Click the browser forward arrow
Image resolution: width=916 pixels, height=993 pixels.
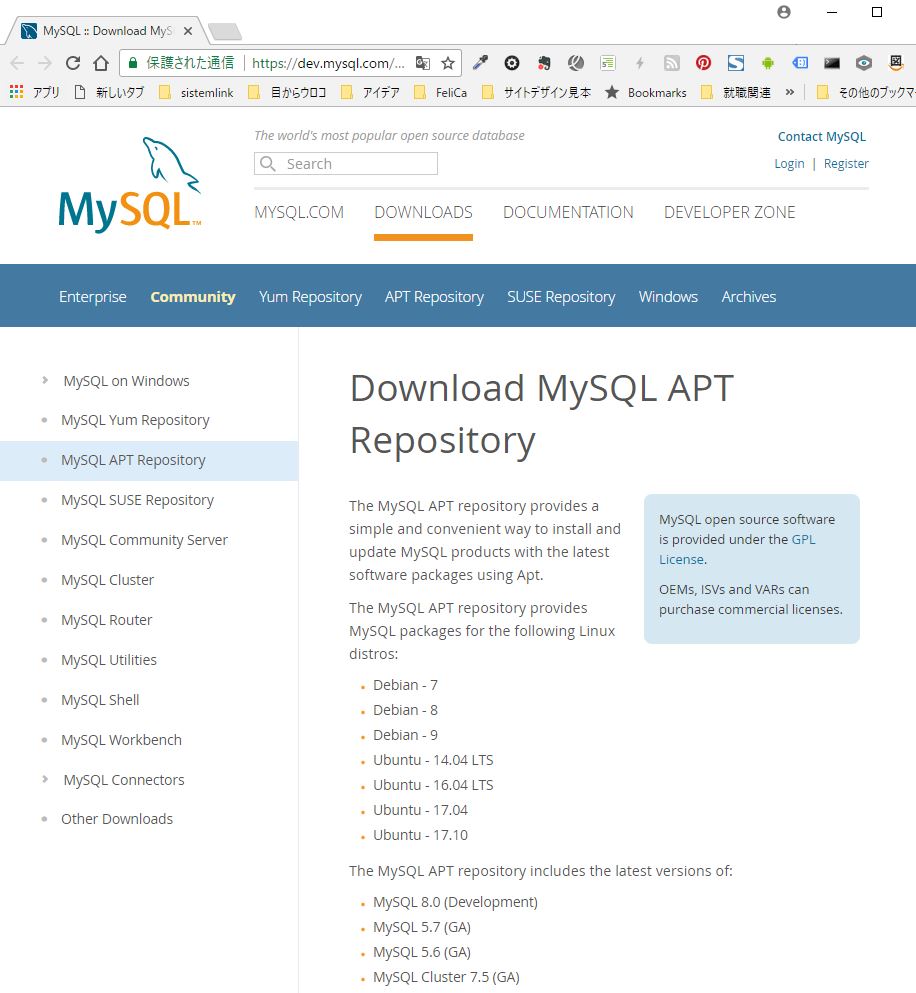tap(45, 63)
